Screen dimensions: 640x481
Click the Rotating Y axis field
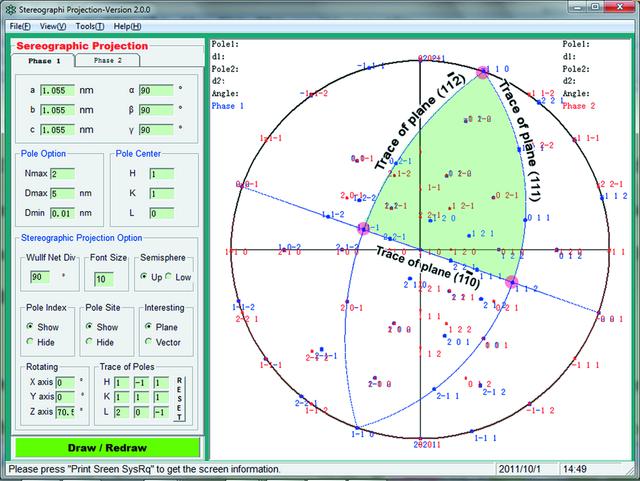tap(65, 397)
